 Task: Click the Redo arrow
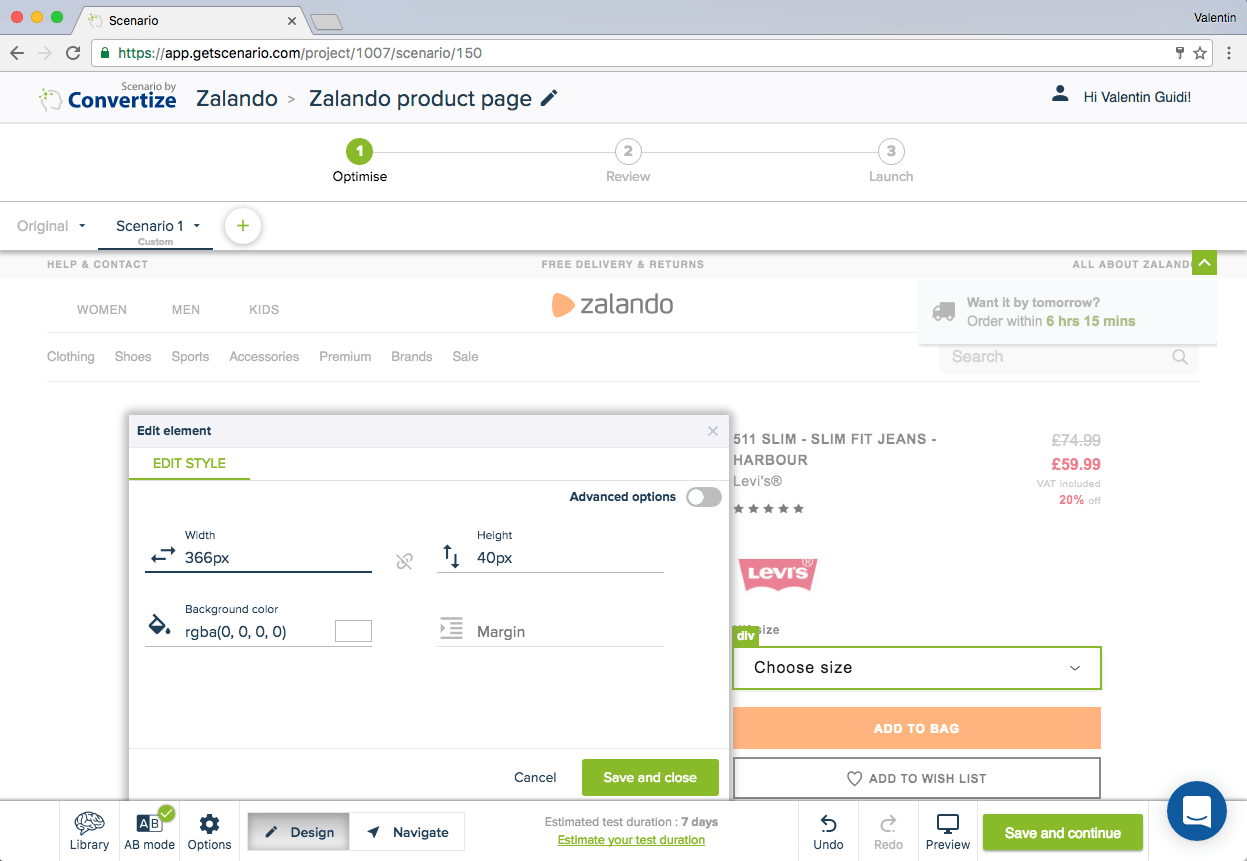(888, 831)
